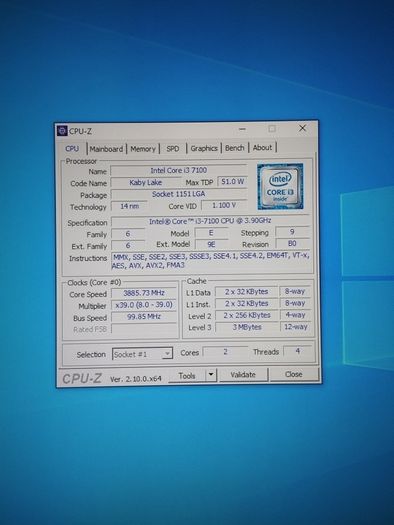Screen dimensions: 394x525
Task: Minimize the CPU-Z window
Action: click(x=243, y=129)
